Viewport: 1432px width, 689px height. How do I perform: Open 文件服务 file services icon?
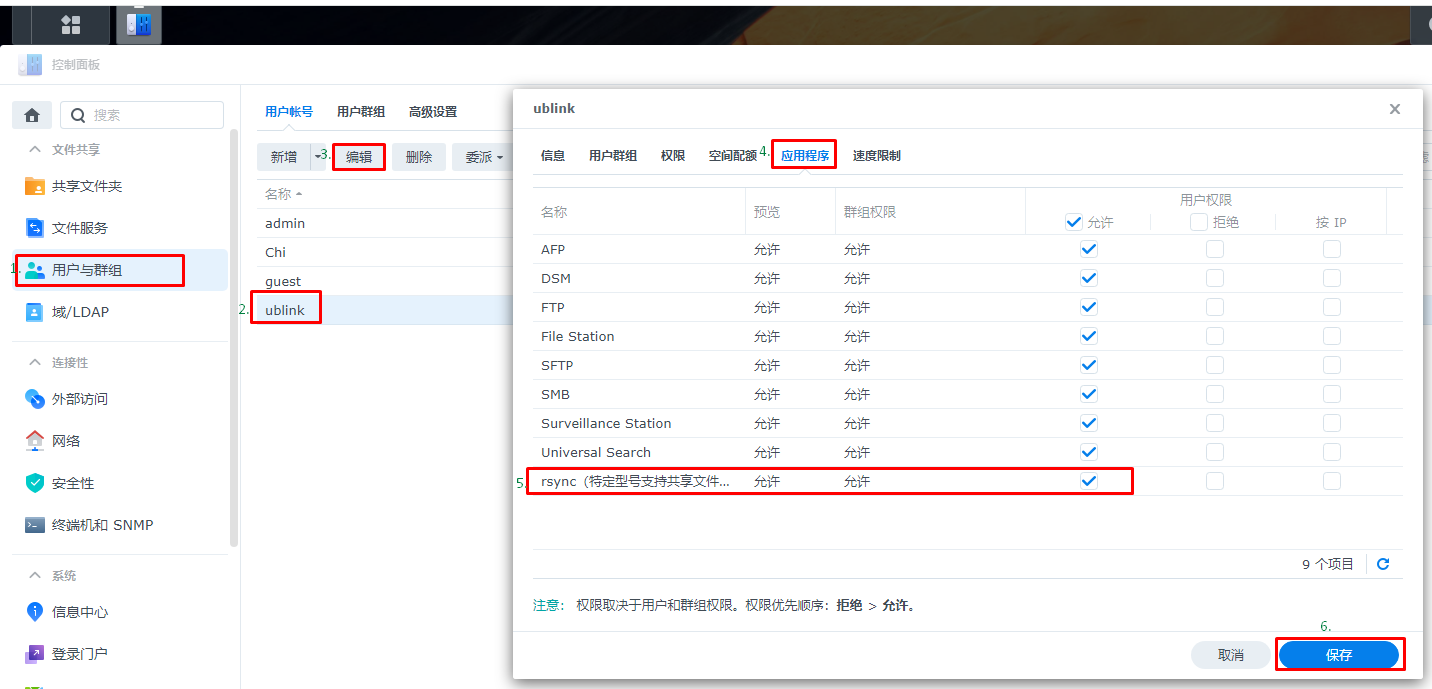click(x=35, y=228)
